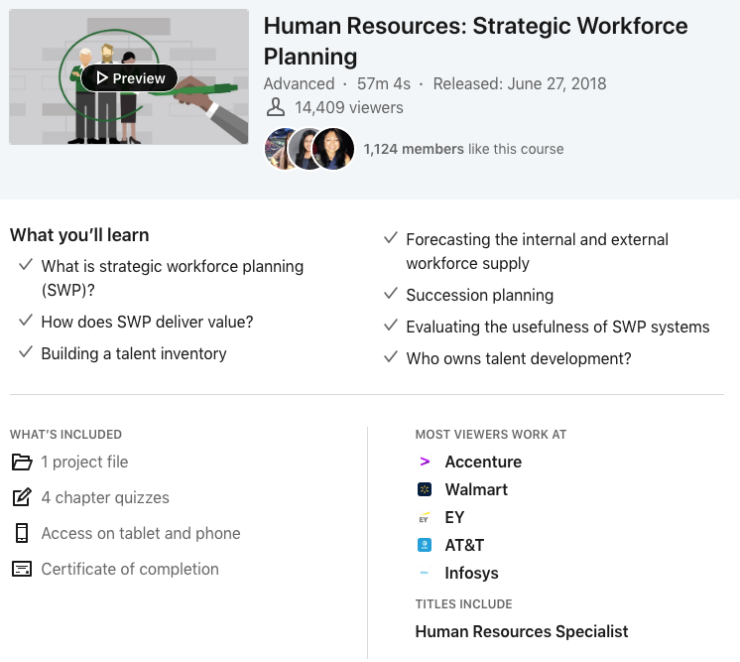Viewport: 740px width, 662px height.
Task: Click the viewers person icon
Action: (x=276, y=108)
